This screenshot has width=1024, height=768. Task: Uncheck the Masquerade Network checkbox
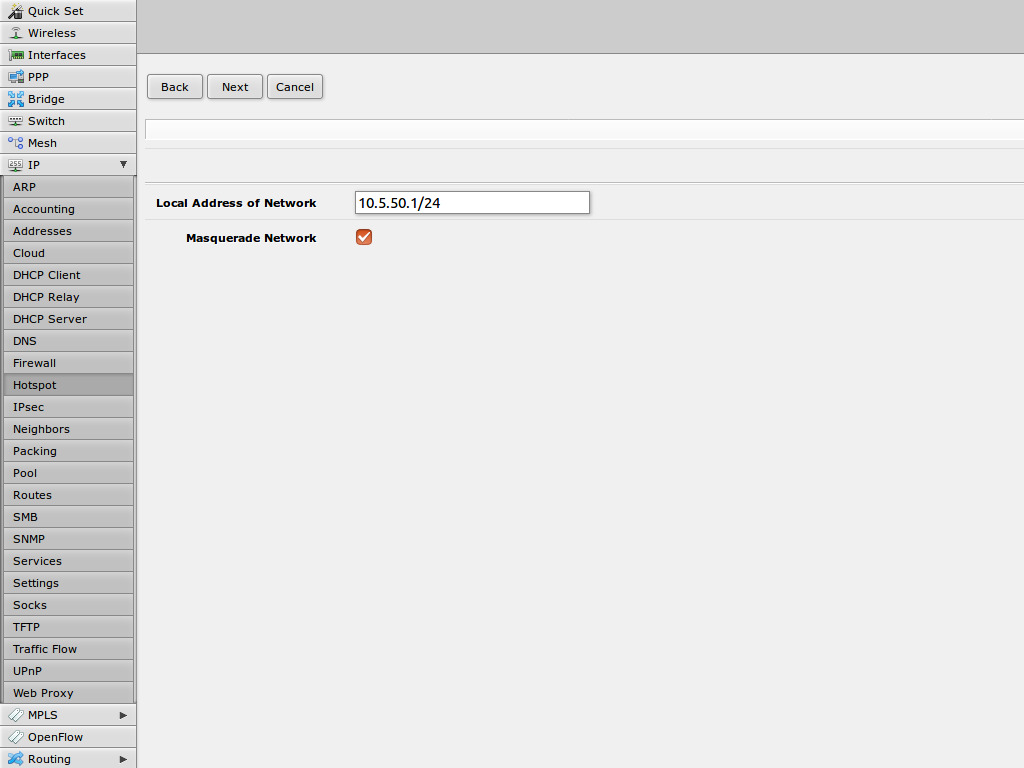364,237
